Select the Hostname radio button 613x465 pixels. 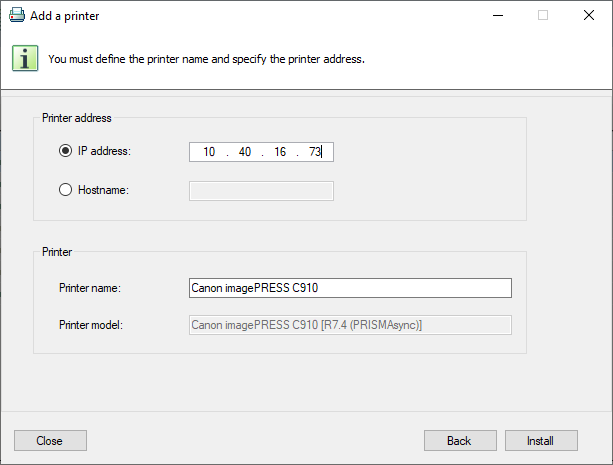(x=66, y=189)
